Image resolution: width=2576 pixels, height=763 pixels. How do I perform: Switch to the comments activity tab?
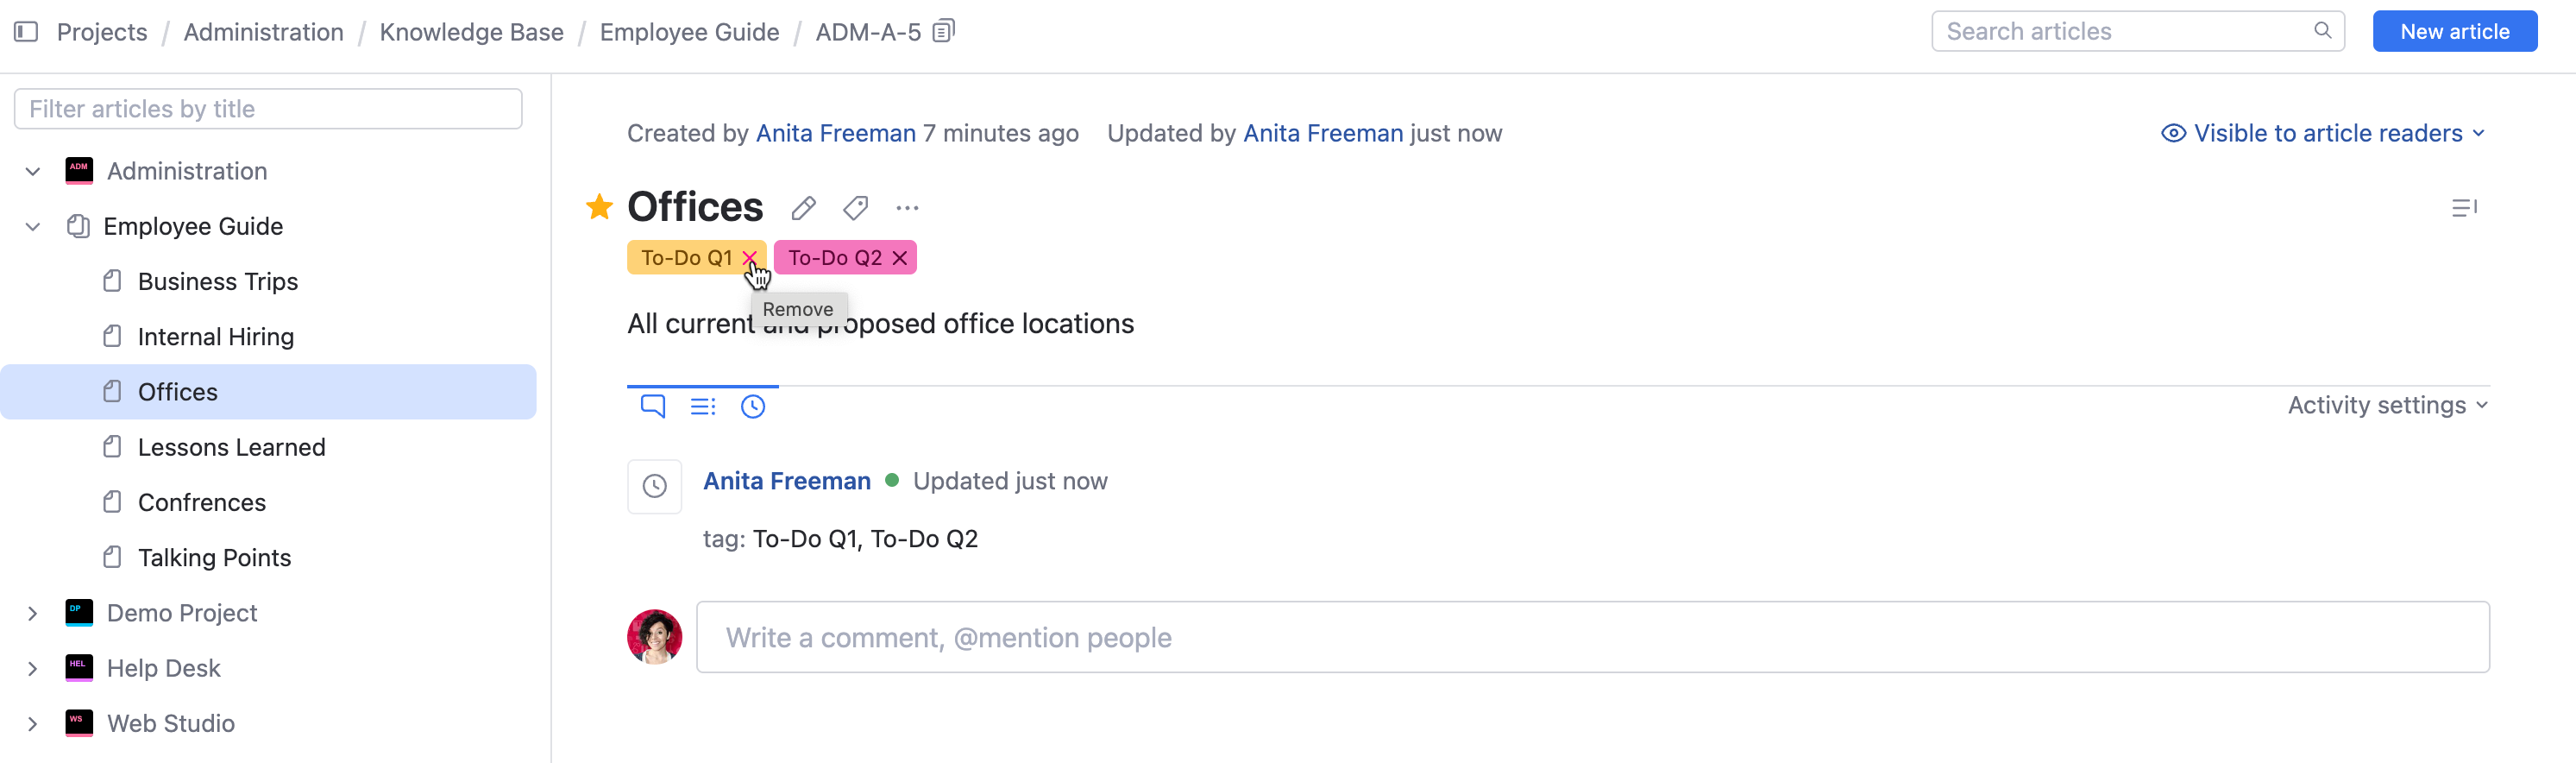[653, 406]
